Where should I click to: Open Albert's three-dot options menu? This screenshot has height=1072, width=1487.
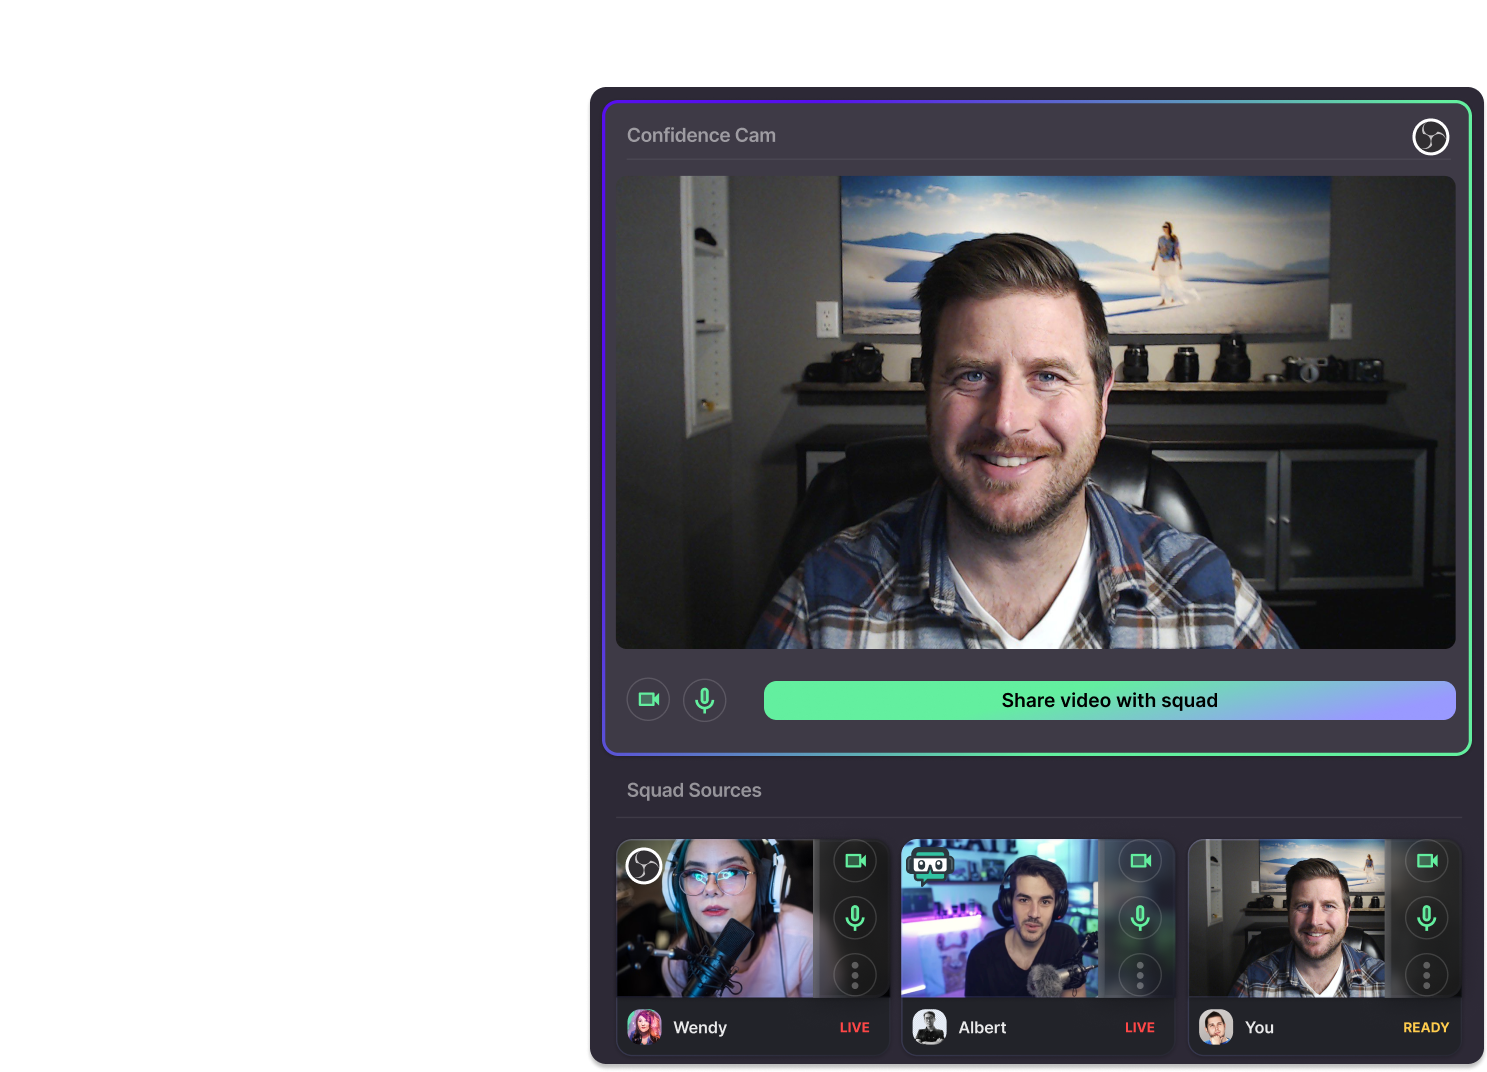pos(1140,974)
